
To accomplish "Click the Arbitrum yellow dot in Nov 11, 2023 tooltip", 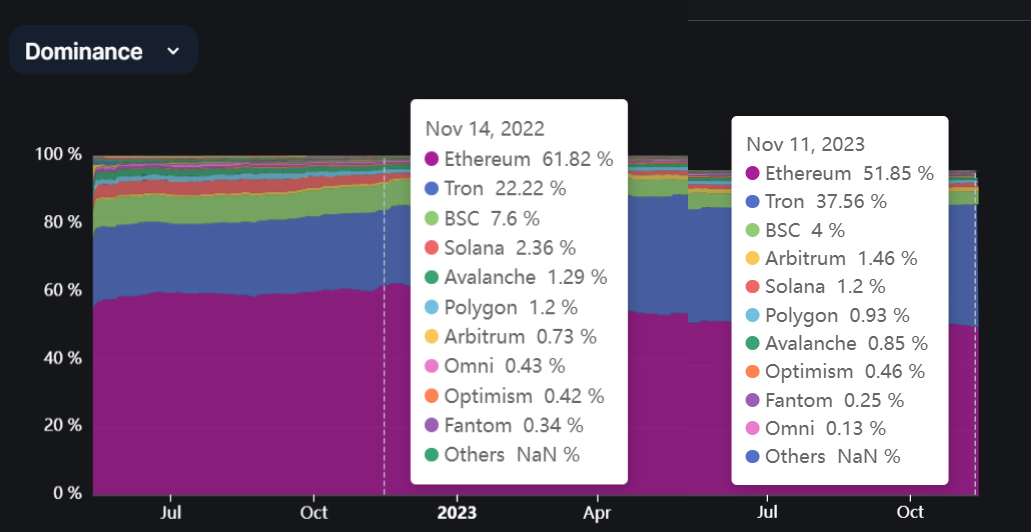I will [x=753, y=258].
